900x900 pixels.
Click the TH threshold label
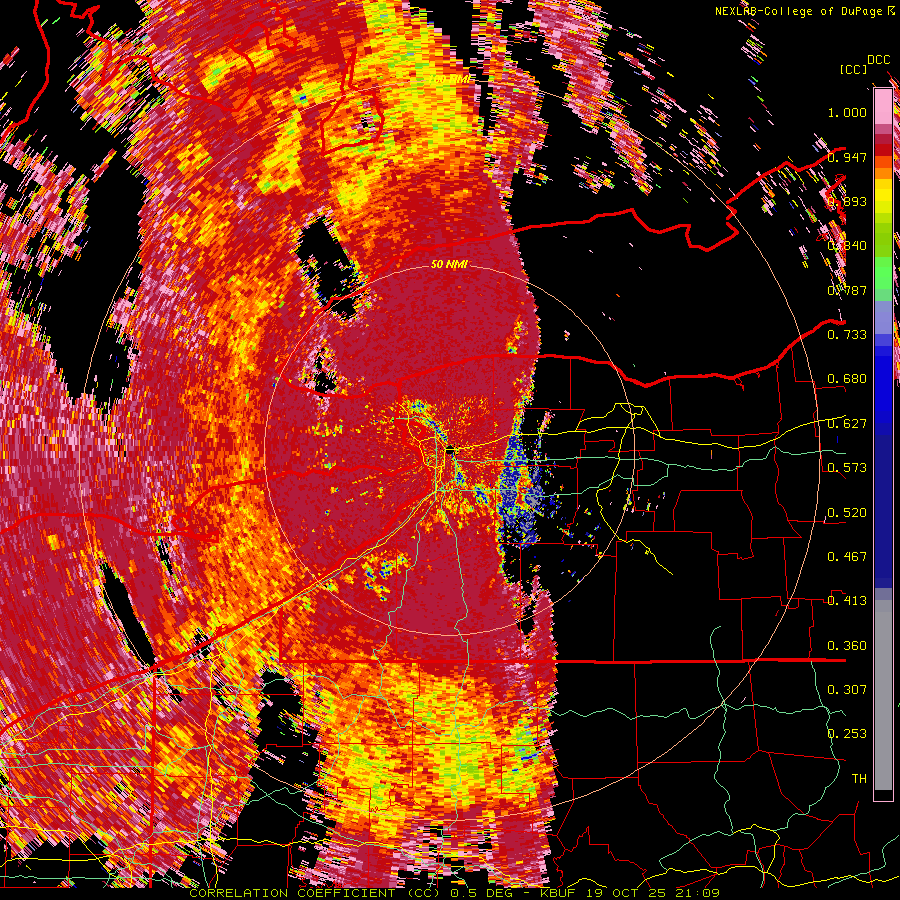click(x=859, y=779)
